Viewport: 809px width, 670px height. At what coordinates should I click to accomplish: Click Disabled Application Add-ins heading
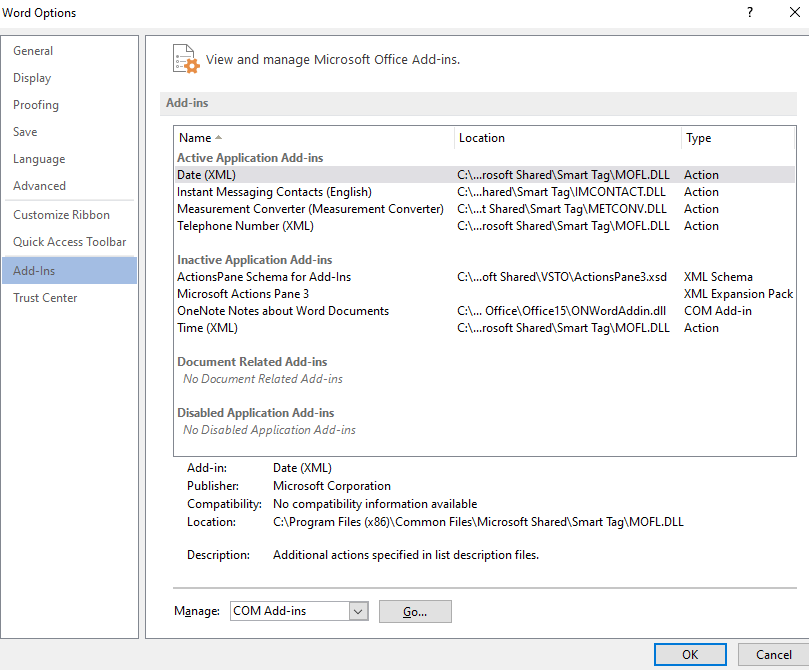(255, 413)
